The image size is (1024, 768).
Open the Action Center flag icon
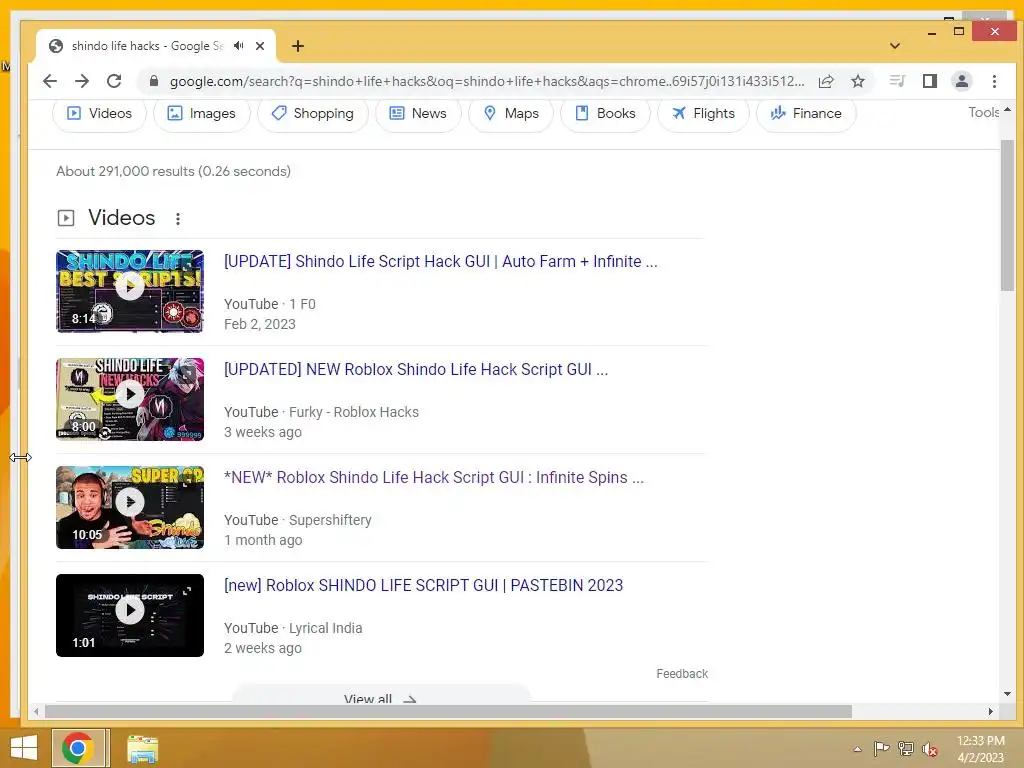[881, 749]
